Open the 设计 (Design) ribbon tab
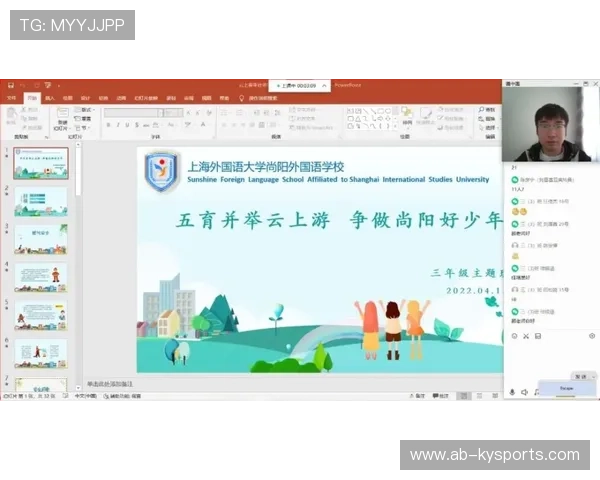 [x=85, y=98]
